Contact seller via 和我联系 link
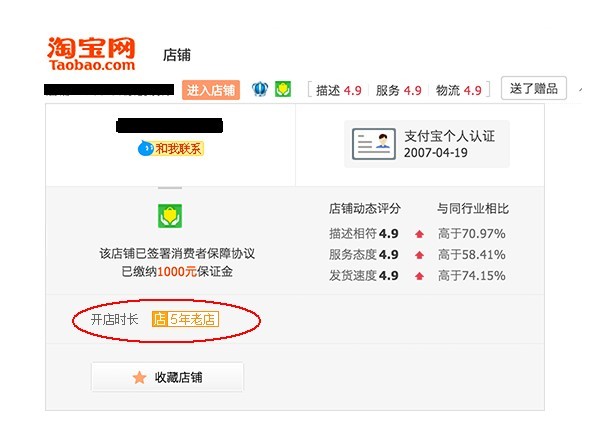 point(179,149)
